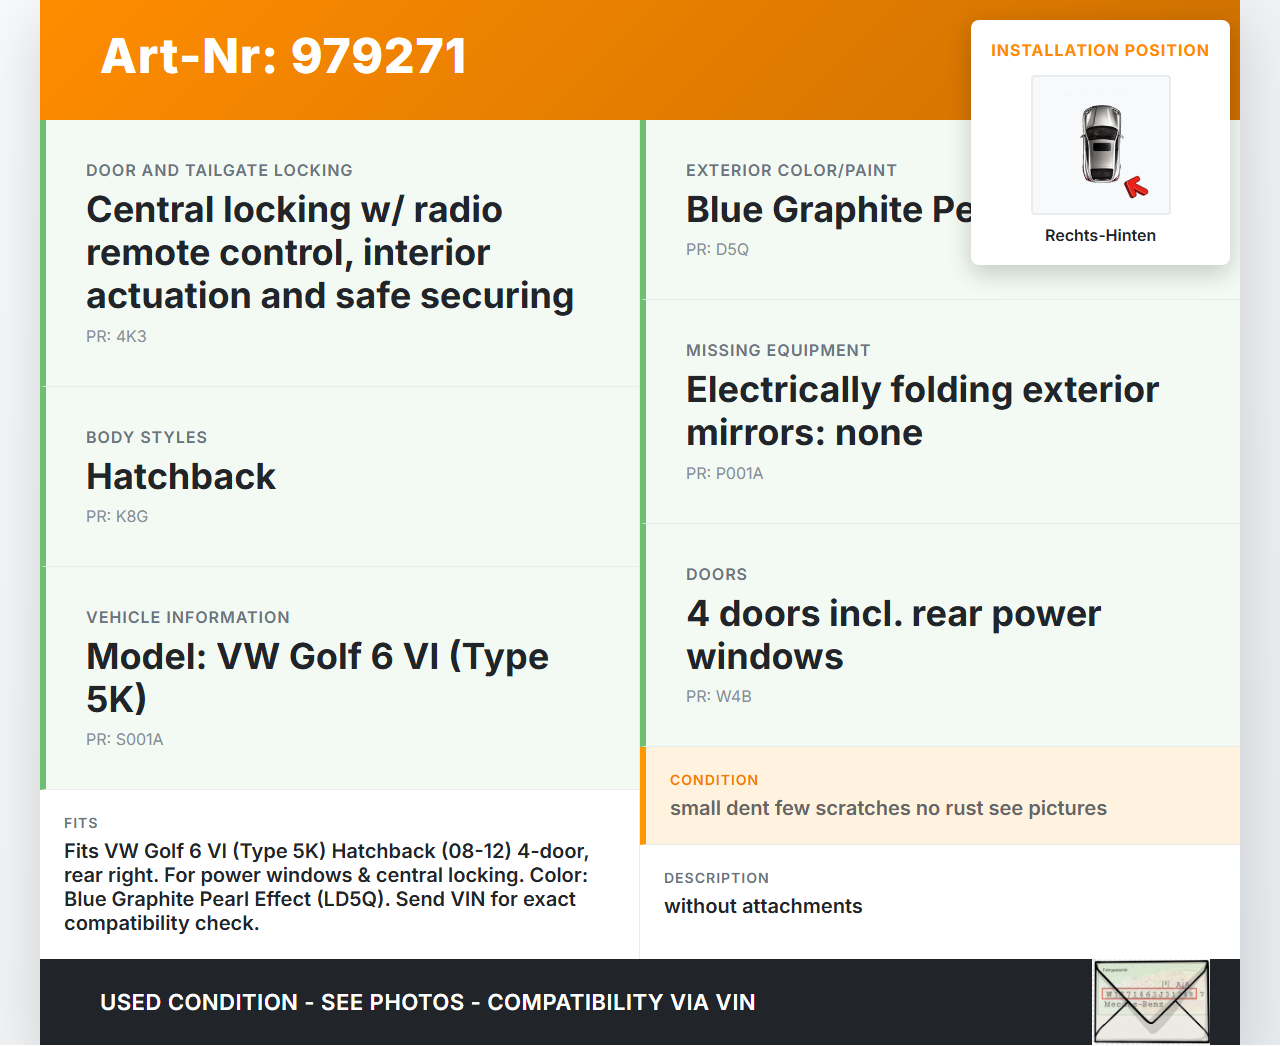Click the DOOR AND TAILGATE LOCKING label
Viewport: 1280px width, 1046px height.
219,170
